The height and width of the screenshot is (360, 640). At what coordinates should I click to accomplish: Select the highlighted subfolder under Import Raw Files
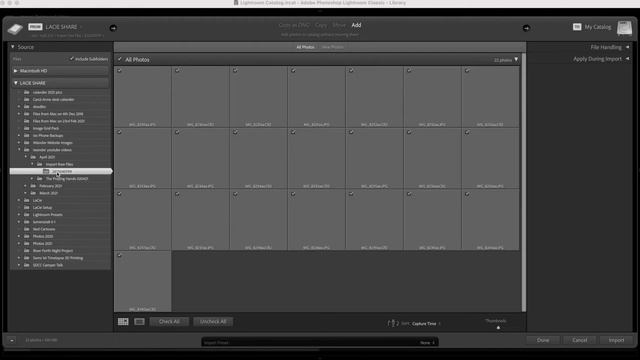coord(60,171)
